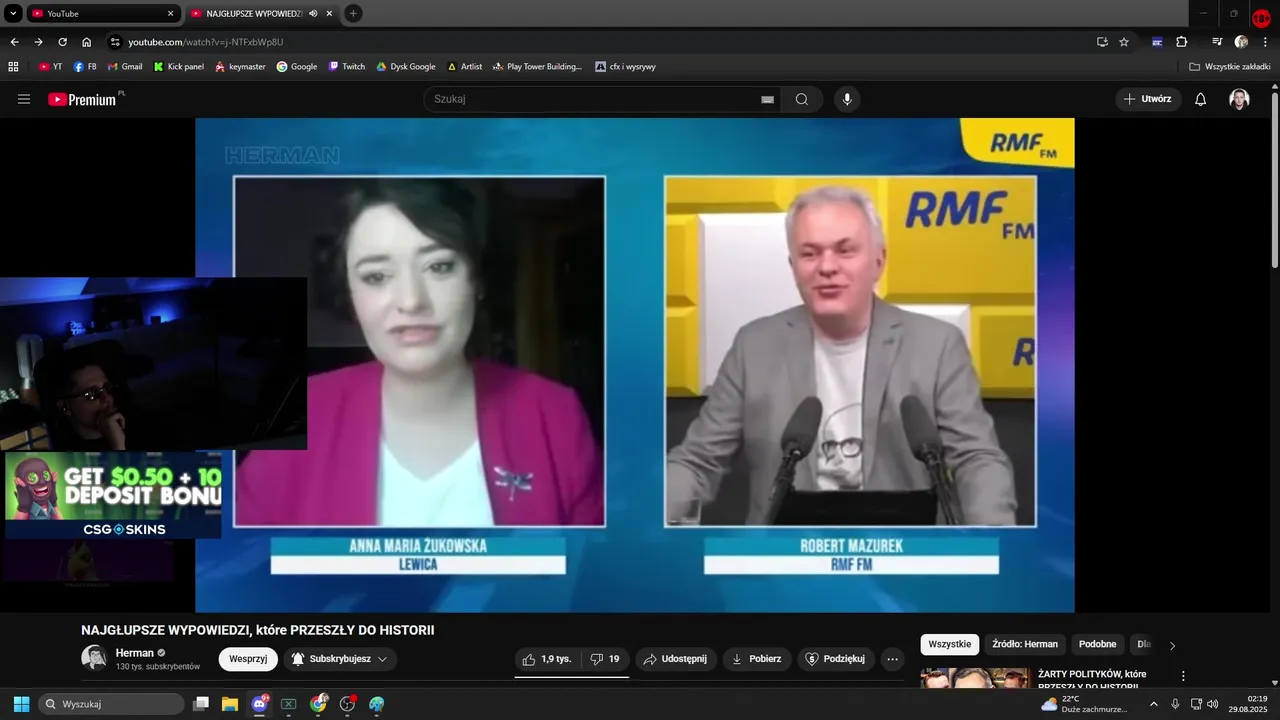Open the apps grid in bookmarks bar

pos(13,67)
